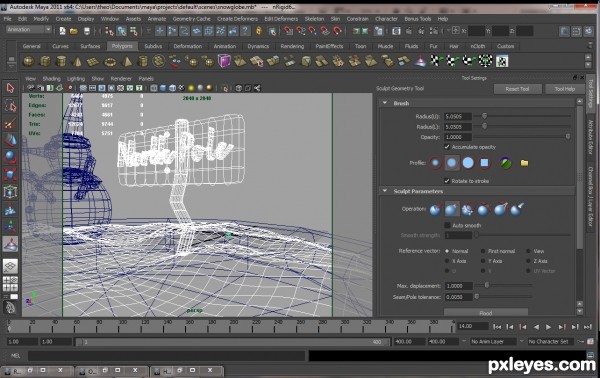Choose the solid circle brush profile
Image resolution: width=600 pixels, height=378 pixels.
click(468, 163)
